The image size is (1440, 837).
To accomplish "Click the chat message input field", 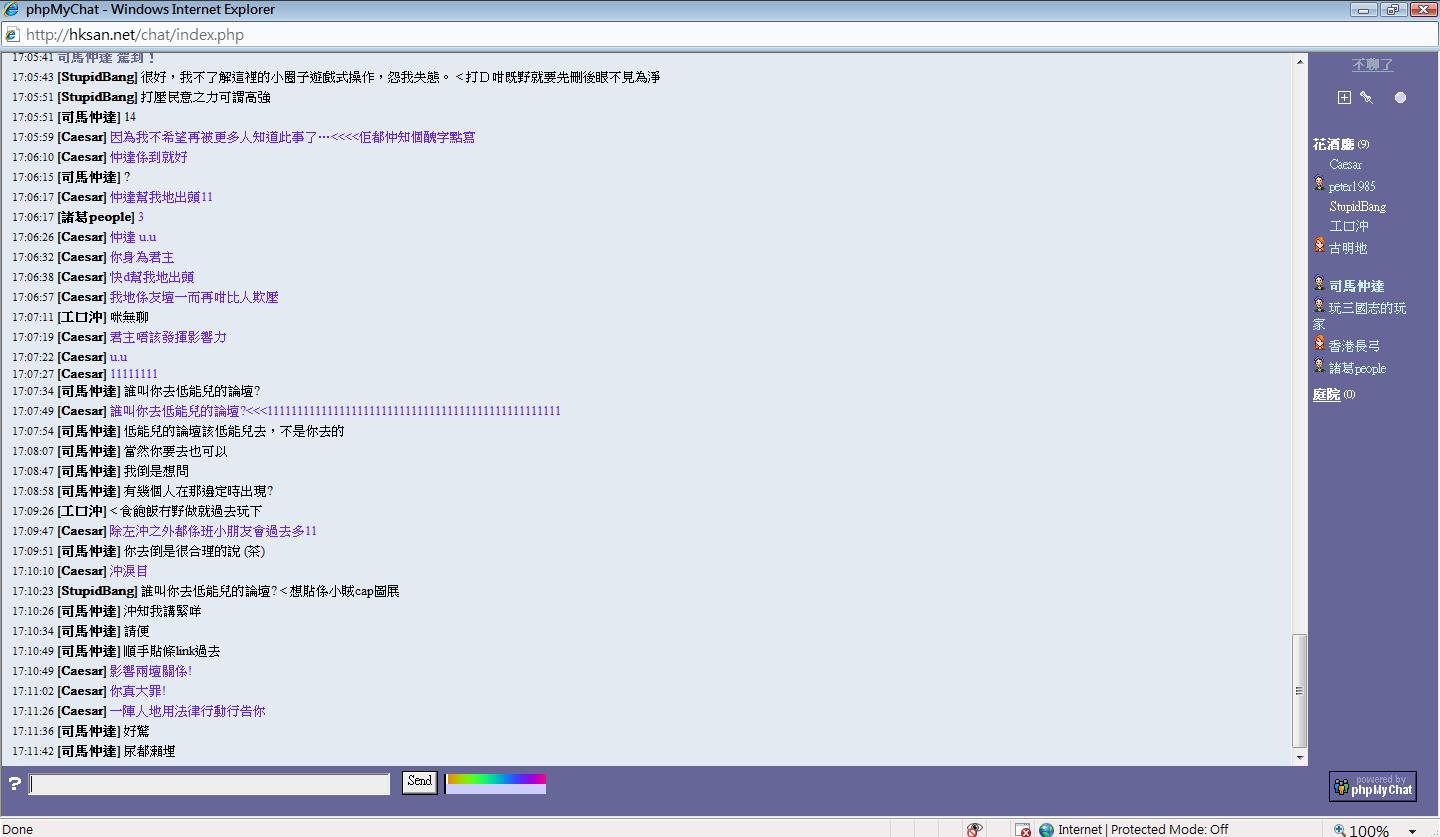I will pyautogui.click(x=210, y=784).
